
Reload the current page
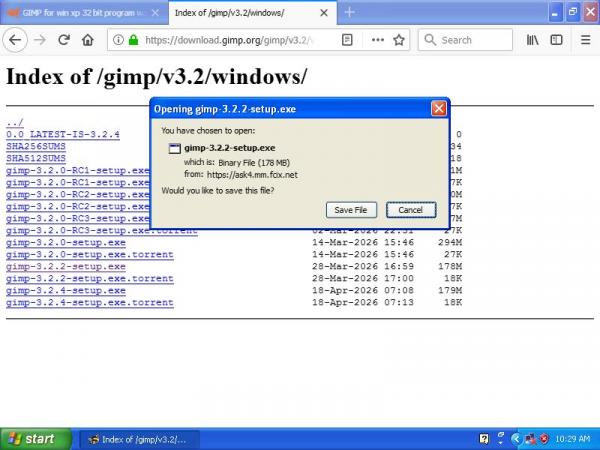click(64, 40)
